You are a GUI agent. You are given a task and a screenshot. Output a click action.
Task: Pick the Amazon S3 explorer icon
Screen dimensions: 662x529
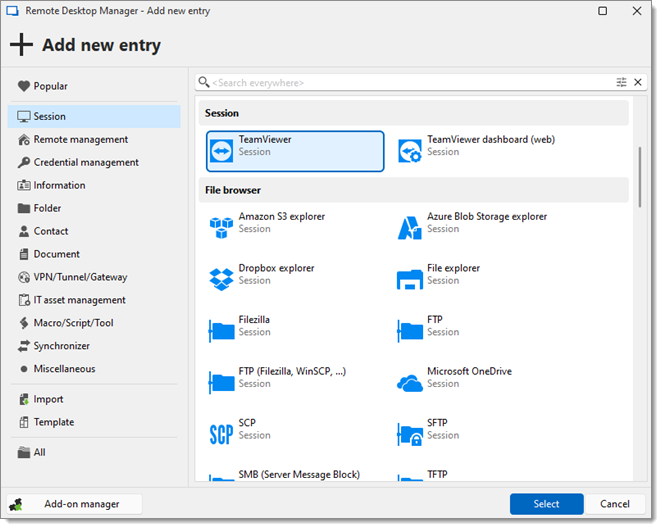click(x=222, y=228)
